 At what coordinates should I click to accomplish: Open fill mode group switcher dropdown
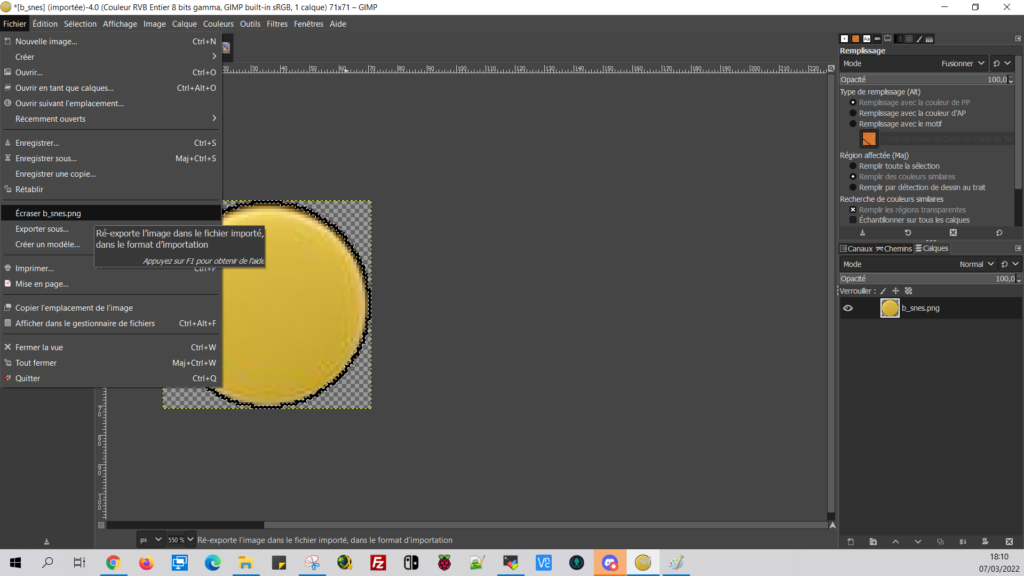(1002, 63)
